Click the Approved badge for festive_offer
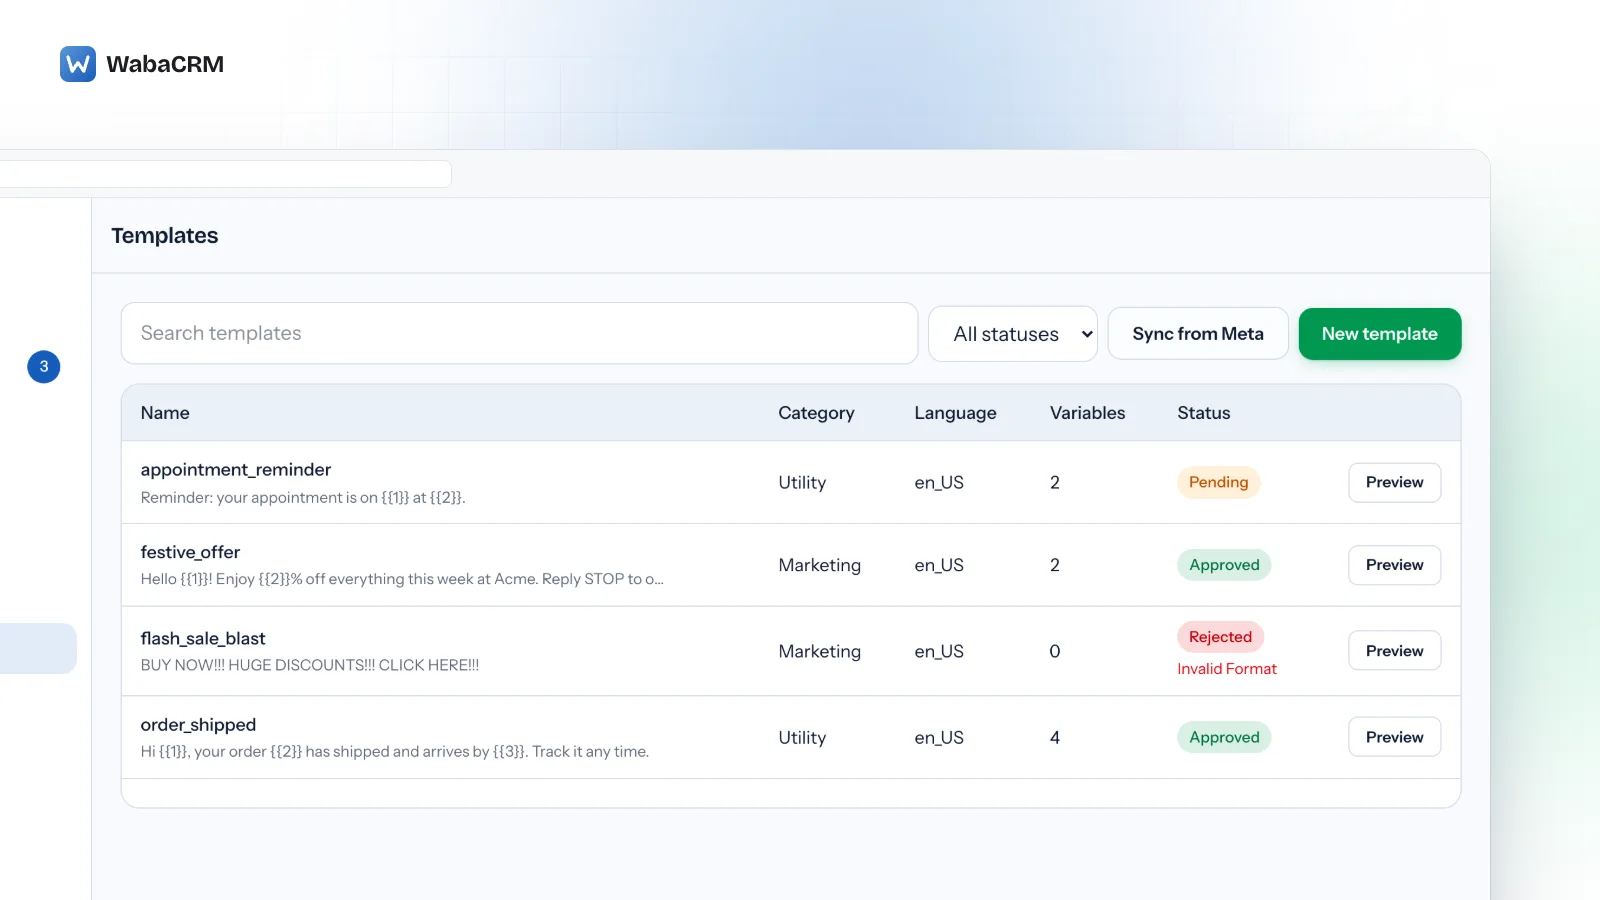 pyautogui.click(x=1224, y=565)
